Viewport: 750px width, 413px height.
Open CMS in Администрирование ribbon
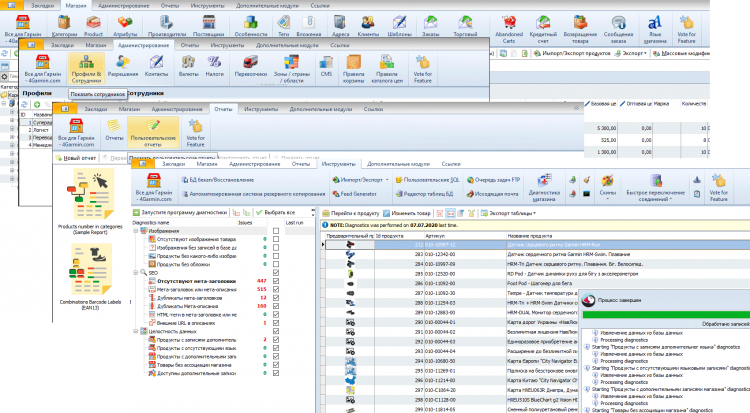pyautogui.click(x=326, y=67)
